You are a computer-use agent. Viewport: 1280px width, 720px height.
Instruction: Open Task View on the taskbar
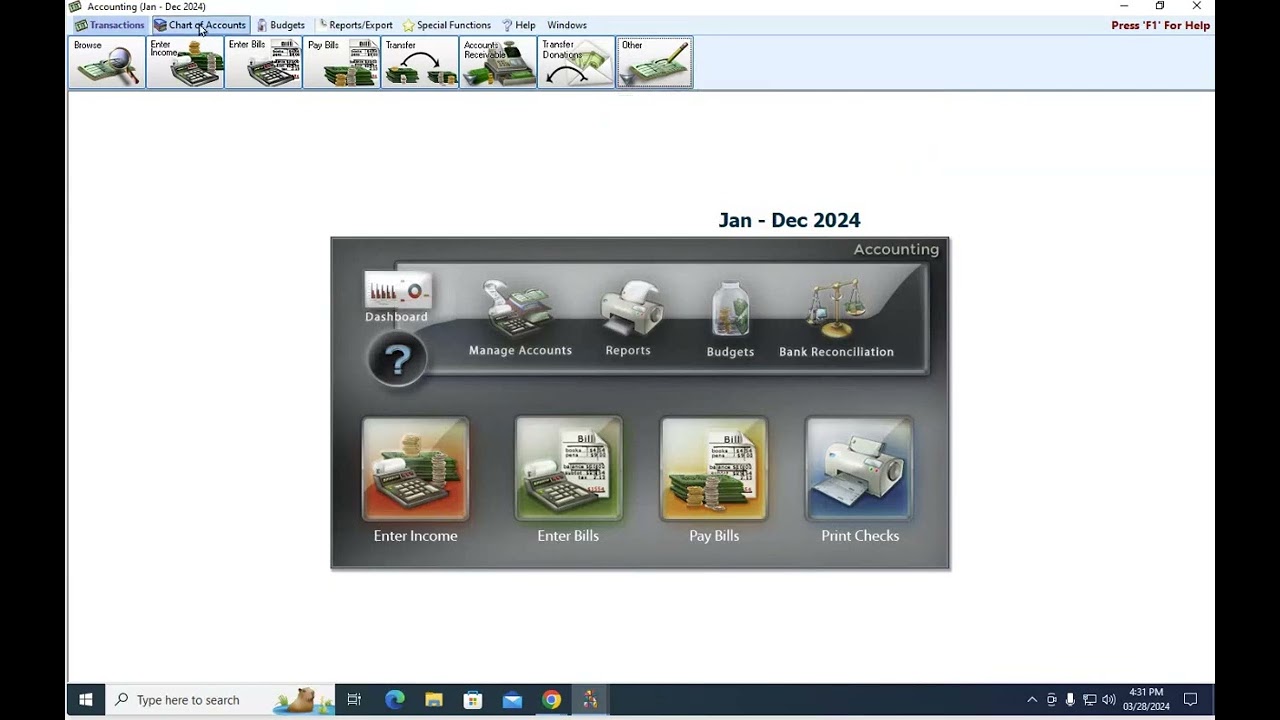click(354, 700)
